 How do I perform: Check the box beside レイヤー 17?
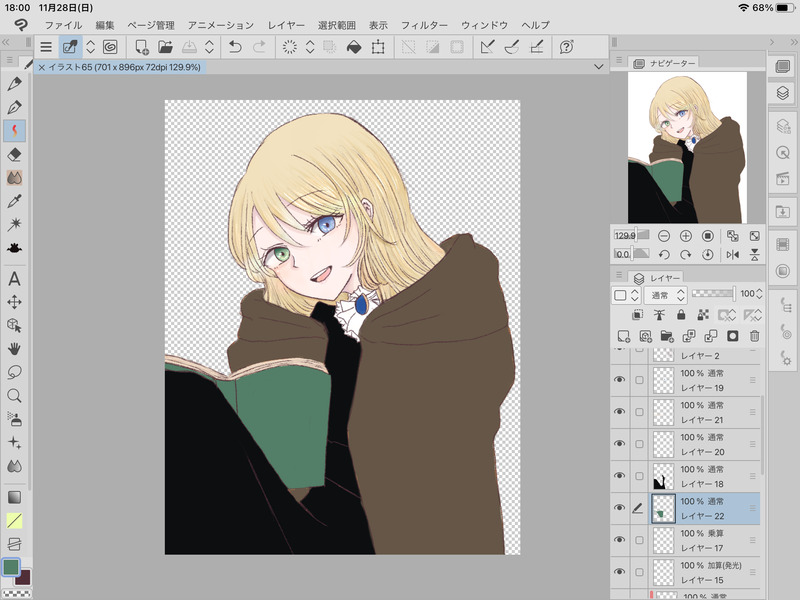pos(639,540)
